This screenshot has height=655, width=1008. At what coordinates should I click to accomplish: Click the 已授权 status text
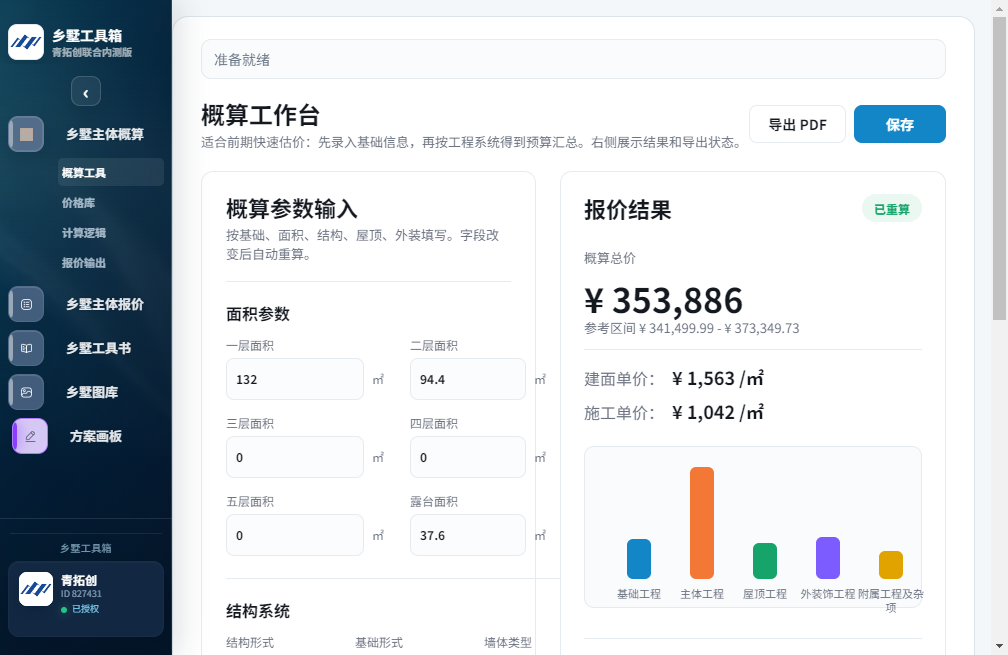86,609
